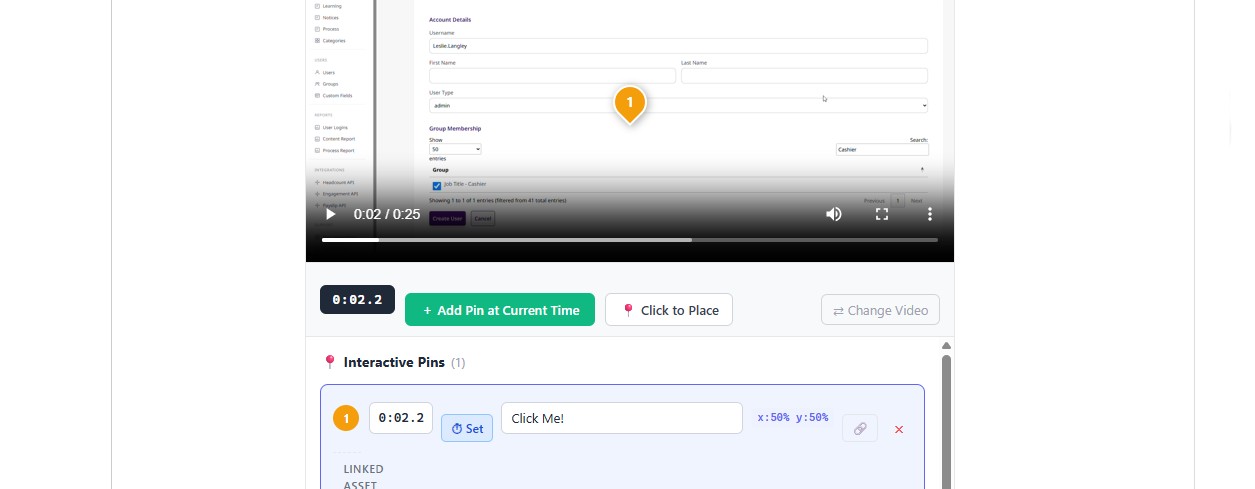Image resolution: width=1255 pixels, height=489 pixels.
Task: Activate Click to Place pin mode
Action: click(669, 310)
